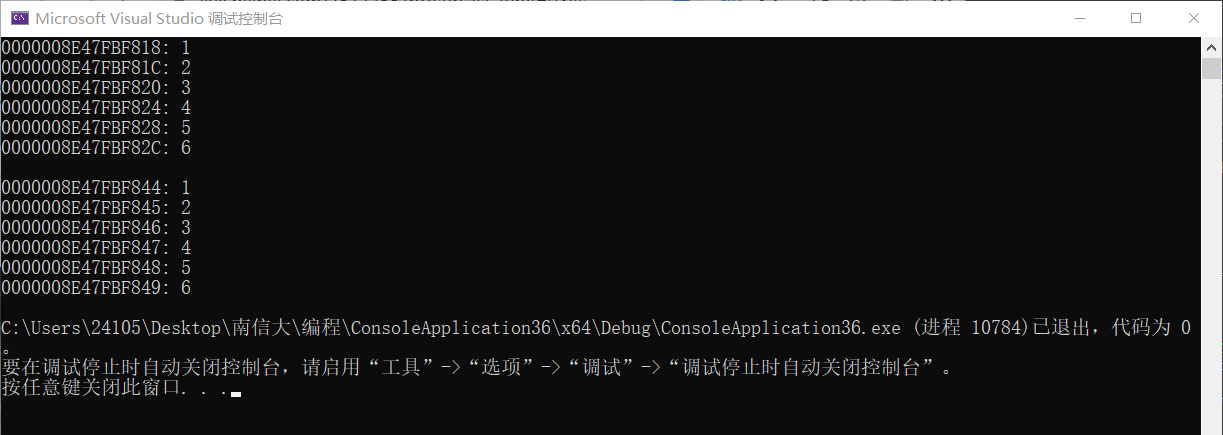The image size is (1223, 435).
Task: Click the scrollbar up arrow
Action: coord(1212,47)
